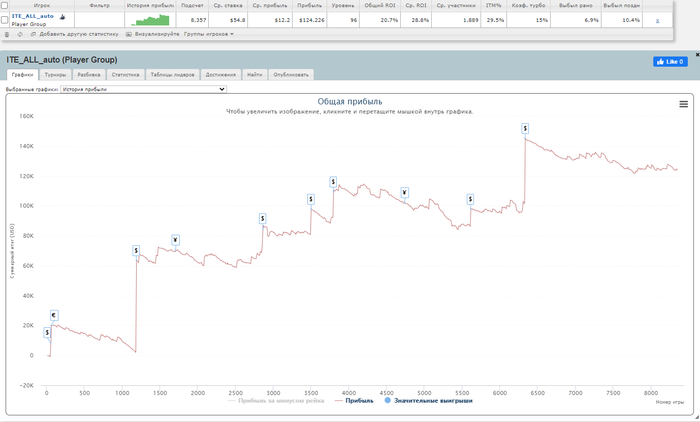The height and width of the screenshot is (422, 700).
Task: Click the yen win marker near game 4750
Action: pyautogui.click(x=404, y=193)
